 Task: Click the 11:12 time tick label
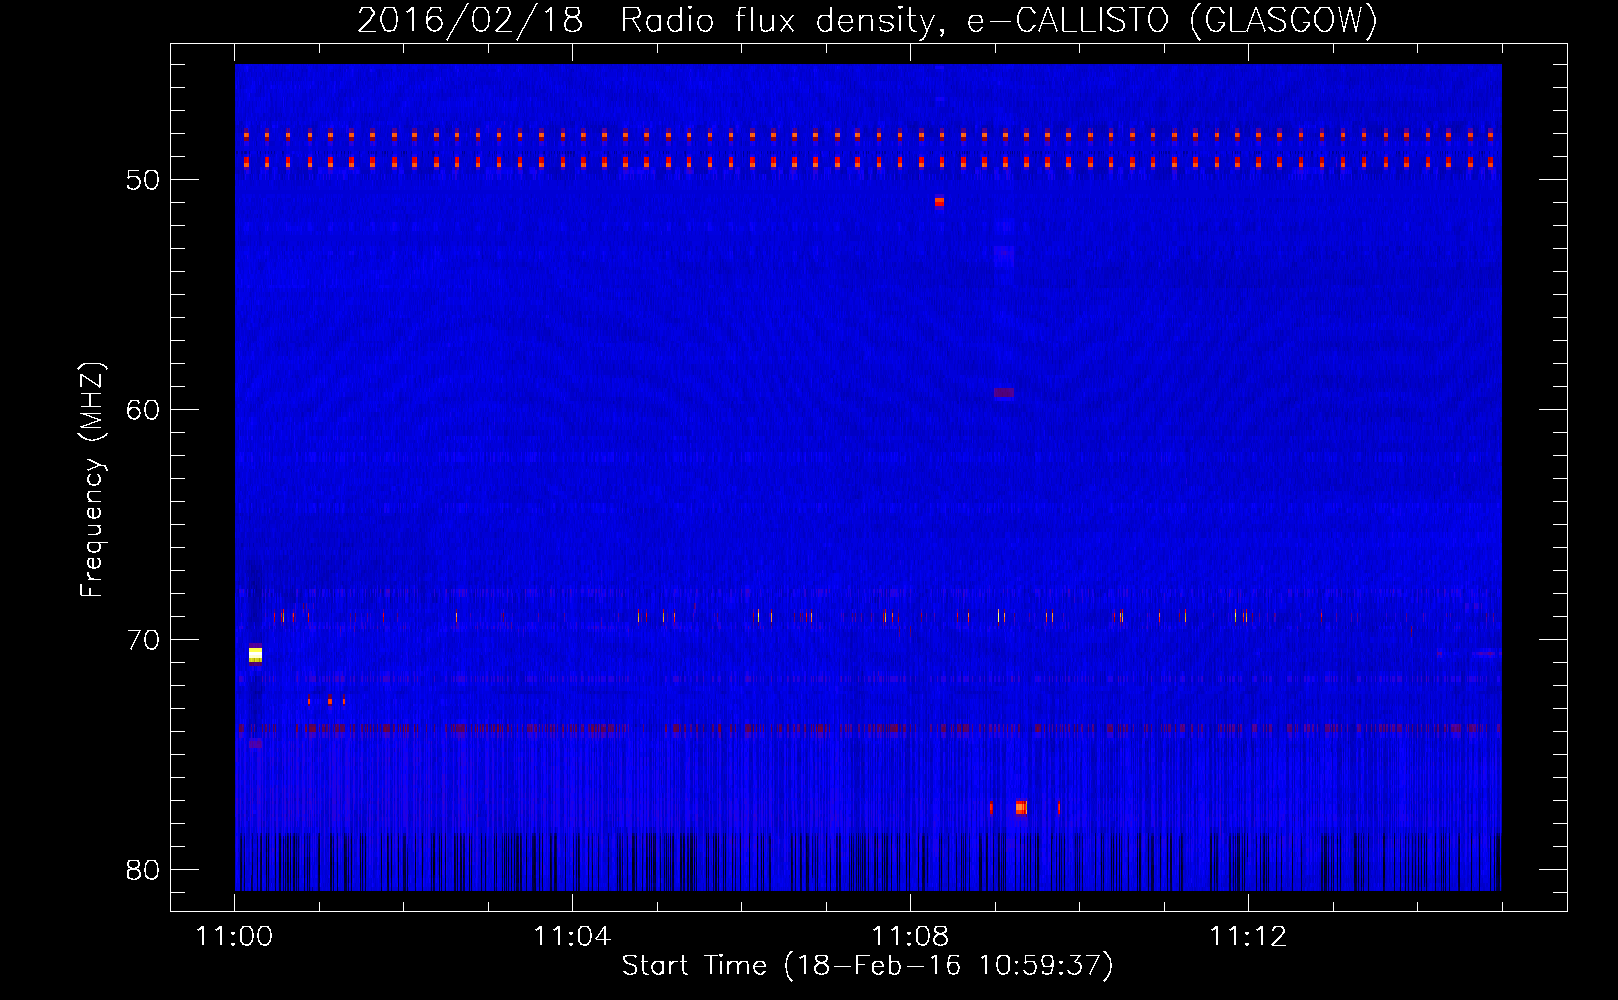1248,937
